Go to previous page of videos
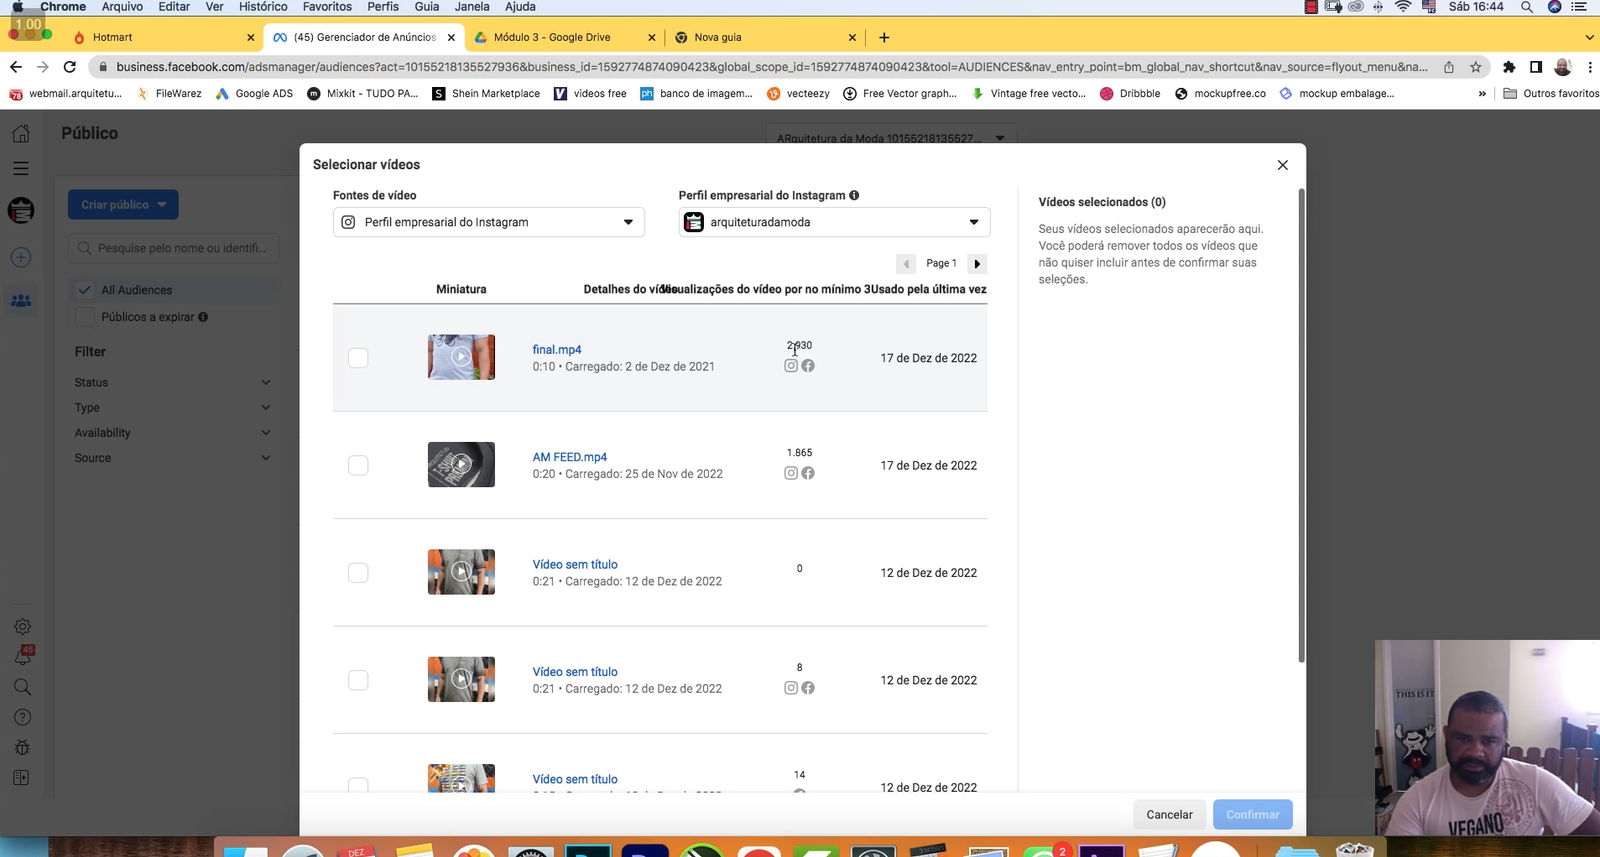This screenshot has height=857, width=1600. point(906,264)
